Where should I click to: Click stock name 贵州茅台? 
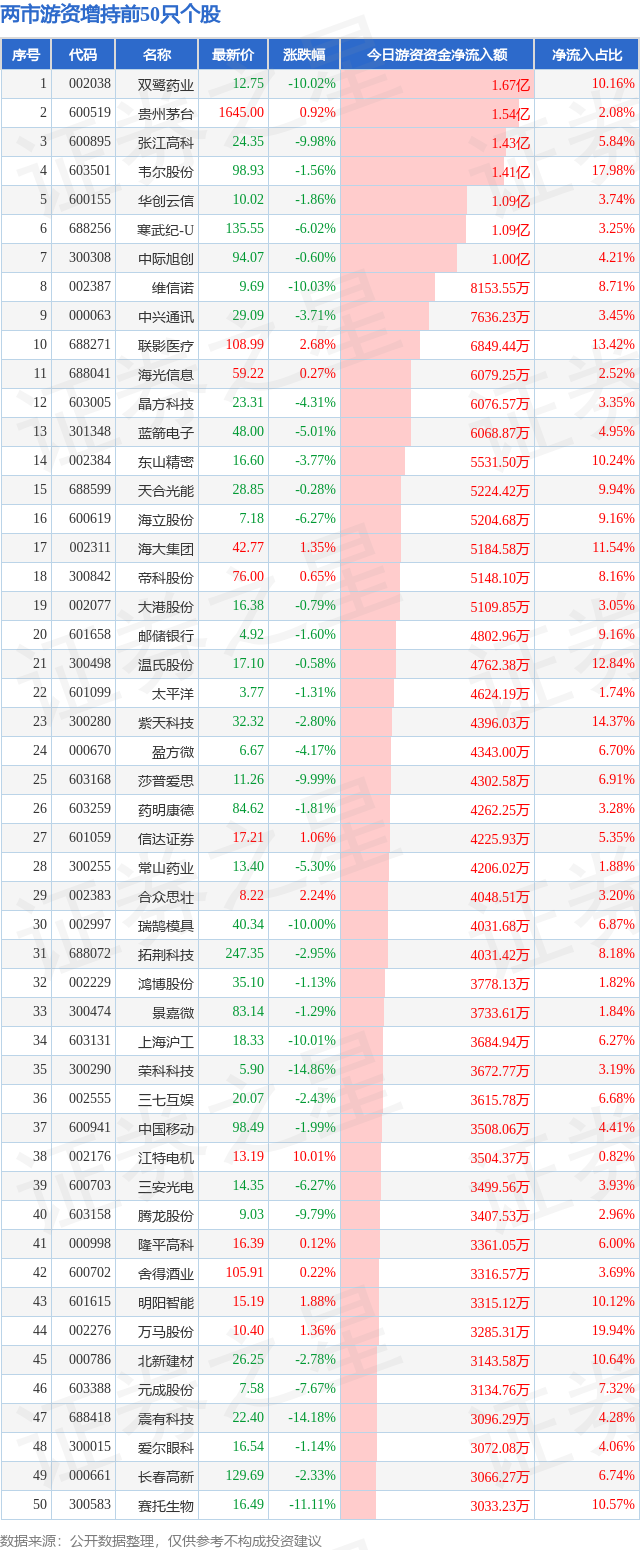click(166, 113)
